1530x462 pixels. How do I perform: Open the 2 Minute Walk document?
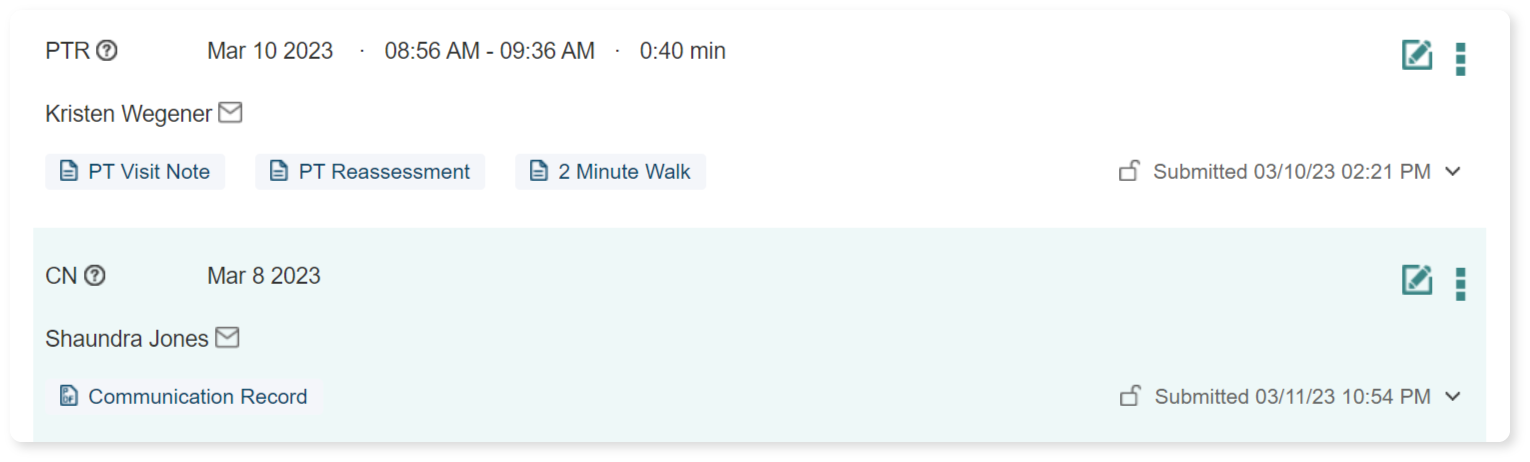point(610,172)
